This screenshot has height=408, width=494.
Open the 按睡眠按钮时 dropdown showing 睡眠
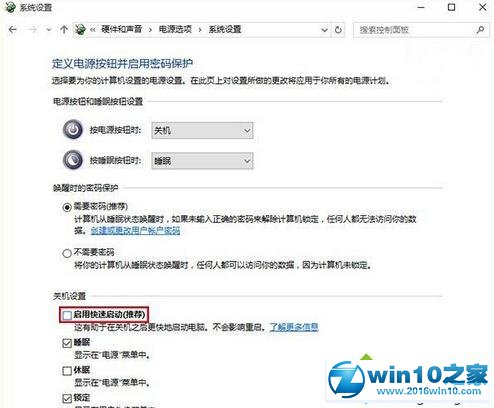tap(202, 161)
